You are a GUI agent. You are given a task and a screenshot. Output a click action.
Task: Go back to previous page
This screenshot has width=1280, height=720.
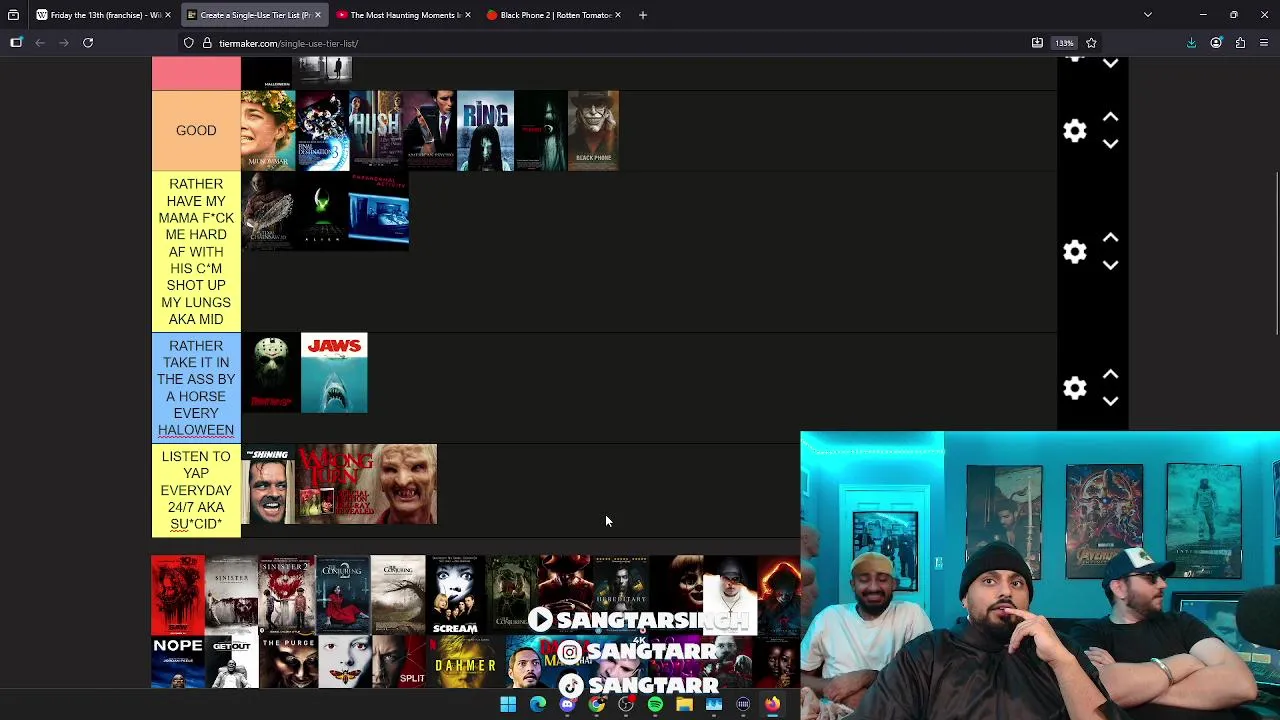(40, 43)
